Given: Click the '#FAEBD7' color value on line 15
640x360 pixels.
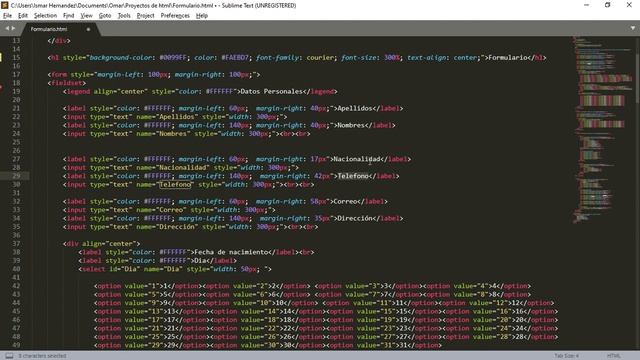Looking at the screenshot, I should pos(235,58).
